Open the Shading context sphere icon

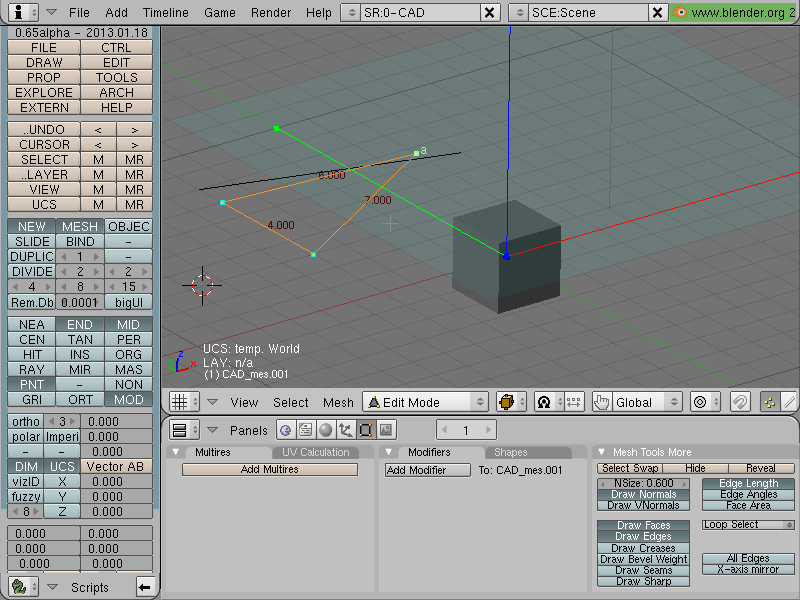(x=326, y=430)
